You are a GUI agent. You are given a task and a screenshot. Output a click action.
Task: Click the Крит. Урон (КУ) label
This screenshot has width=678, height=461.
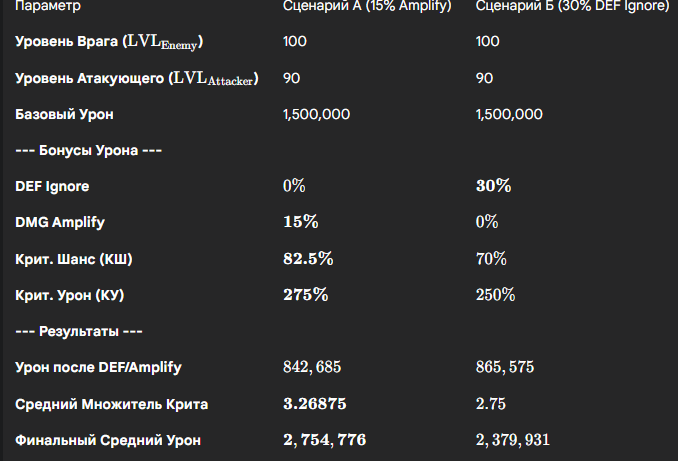[70, 295]
